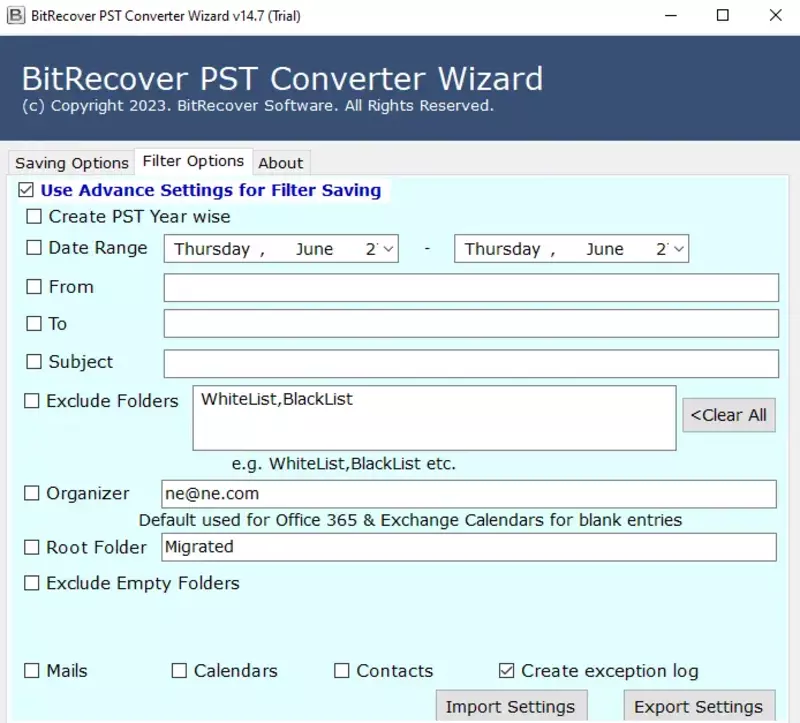The width and height of the screenshot is (800, 723).
Task: Enable Create PST Year wise checkbox
Action: [x=34, y=216]
